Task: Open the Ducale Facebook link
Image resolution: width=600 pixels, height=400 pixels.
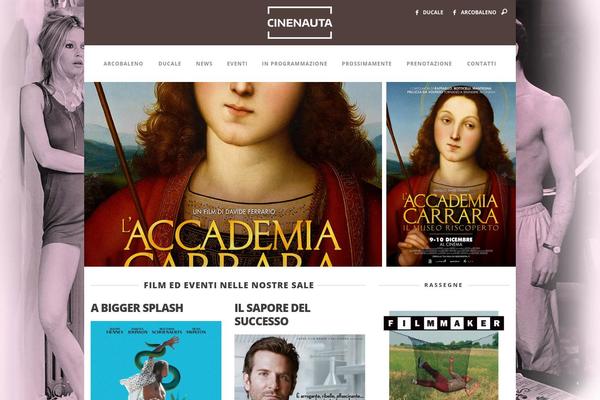Action: [x=429, y=12]
